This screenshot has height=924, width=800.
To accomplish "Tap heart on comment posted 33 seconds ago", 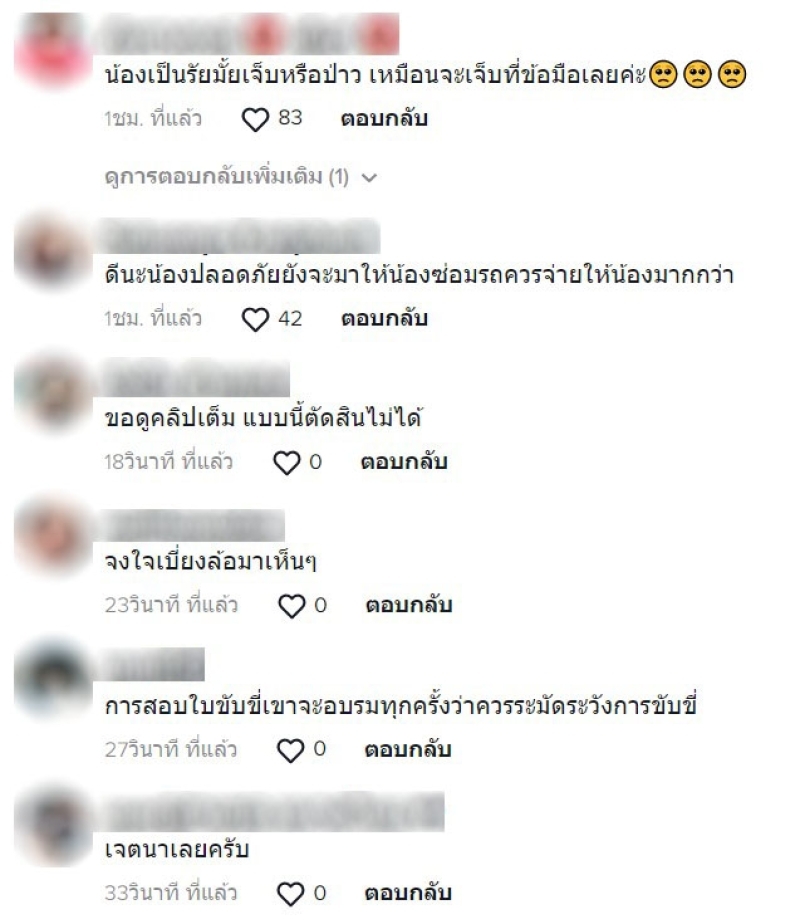I will tap(290, 894).
